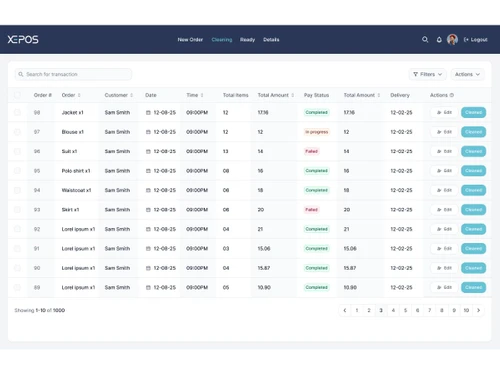Click Failed status for order 96
500x375 pixels.
(311, 151)
